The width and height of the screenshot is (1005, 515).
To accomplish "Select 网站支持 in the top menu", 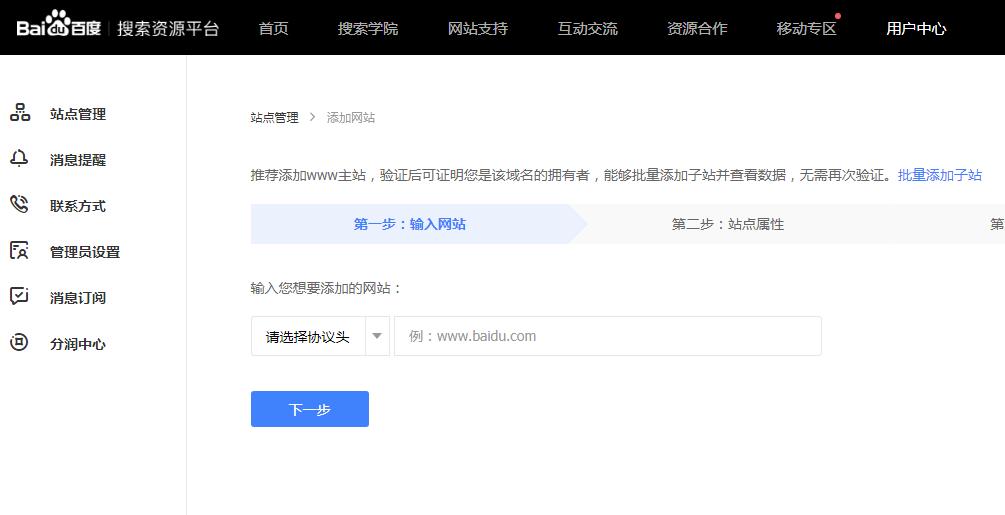I will tap(478, 28).
